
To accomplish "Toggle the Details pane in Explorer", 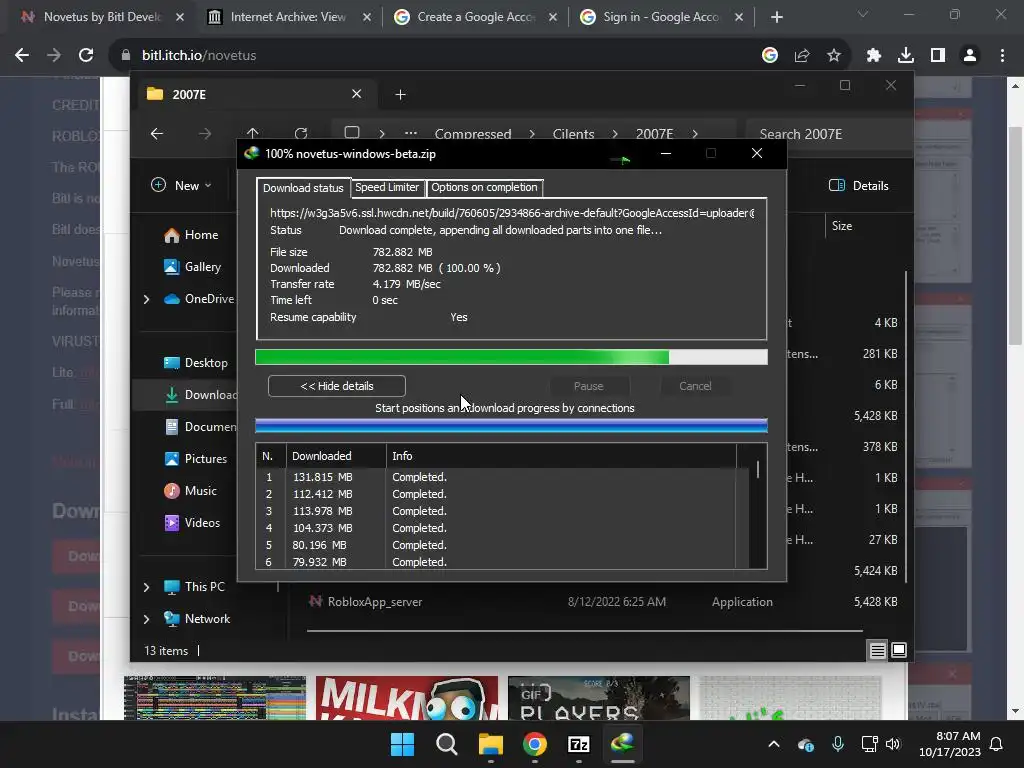I will [859, 185].
